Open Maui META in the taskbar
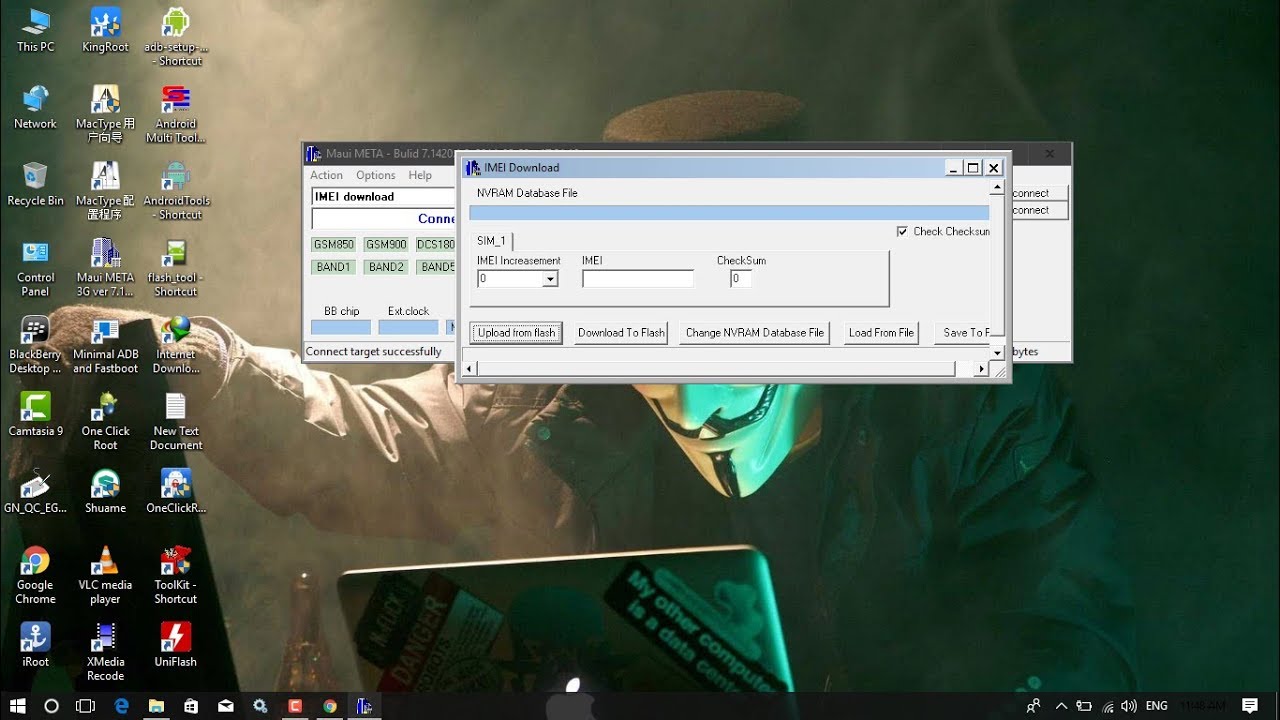Screen dimensions: 1280x720 [x=364, y=706]
